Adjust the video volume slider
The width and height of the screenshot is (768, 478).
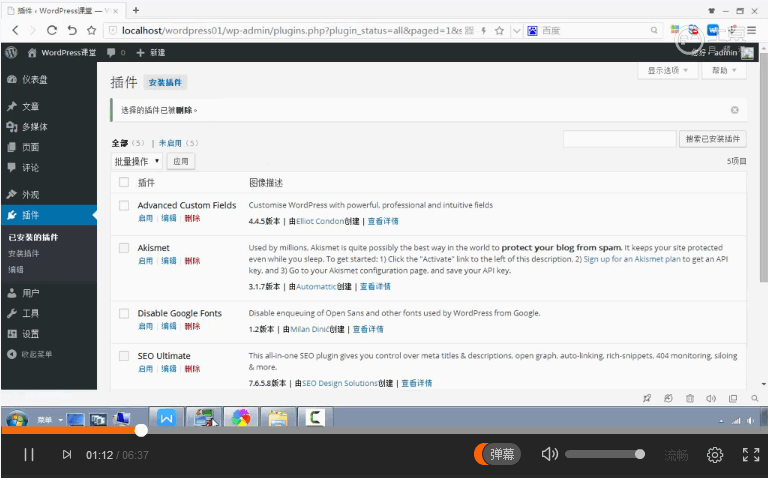605,454
